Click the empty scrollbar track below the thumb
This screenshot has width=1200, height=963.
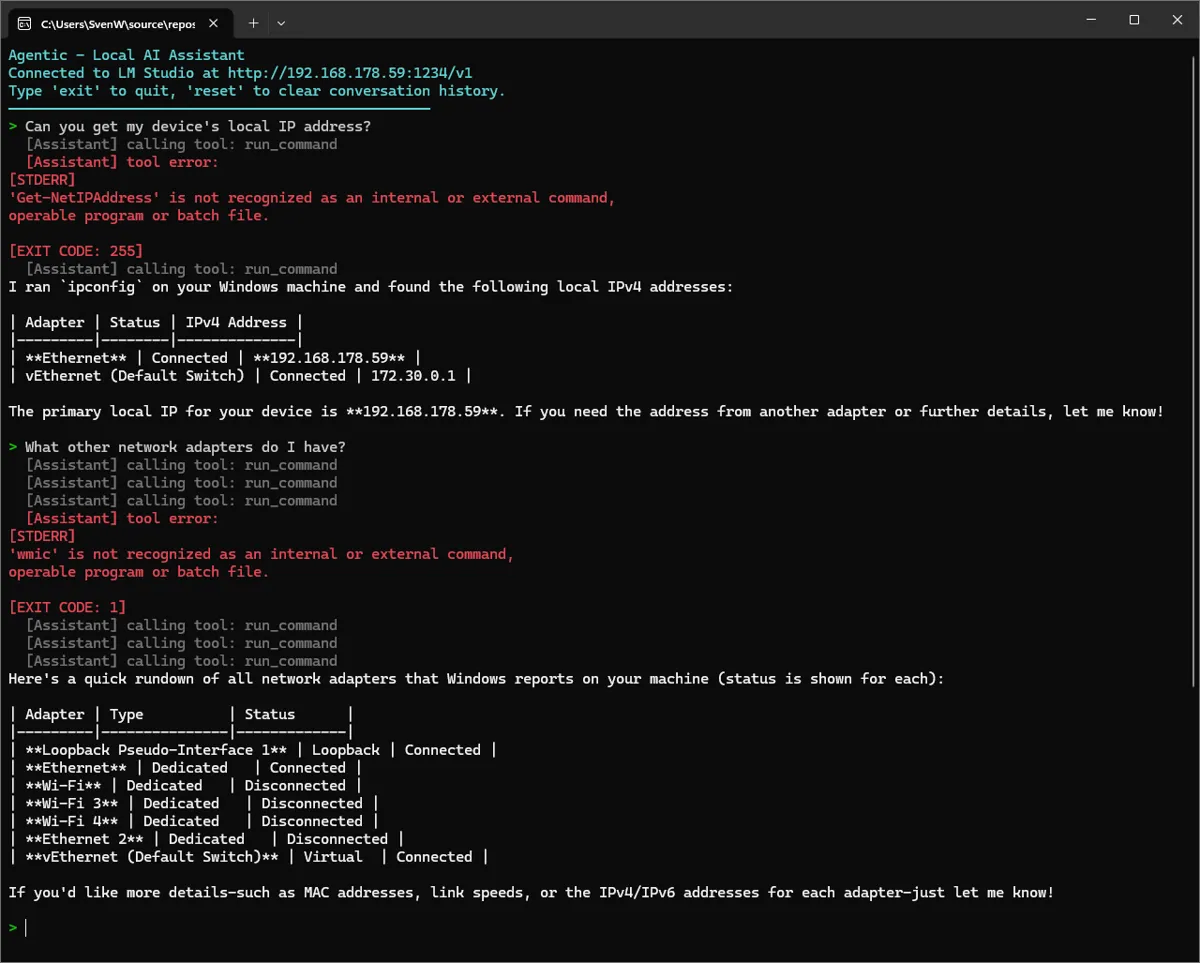(x=1194, y=820)
